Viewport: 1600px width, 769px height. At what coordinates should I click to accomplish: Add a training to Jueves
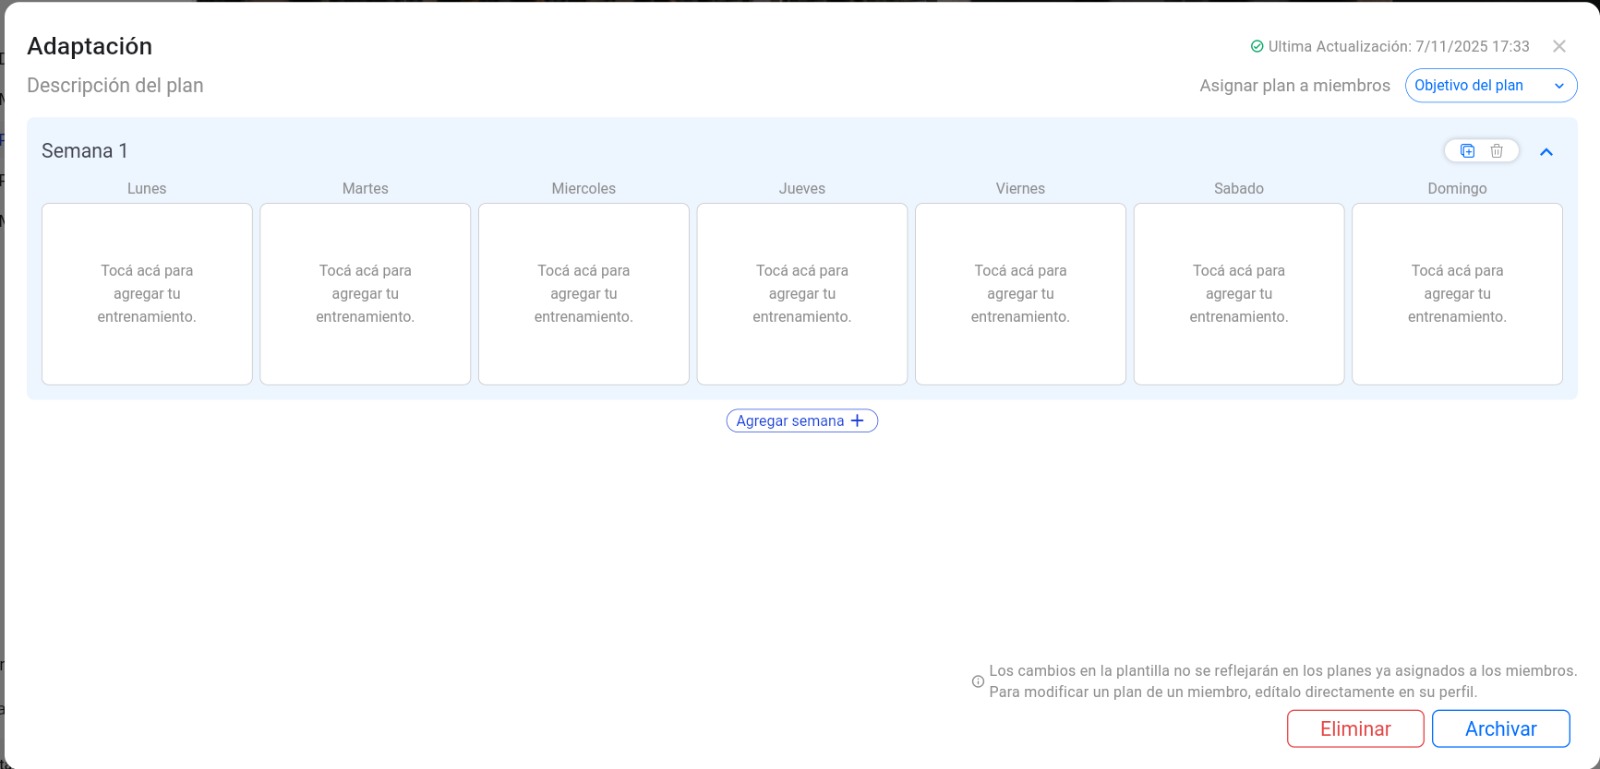point(802,294)
